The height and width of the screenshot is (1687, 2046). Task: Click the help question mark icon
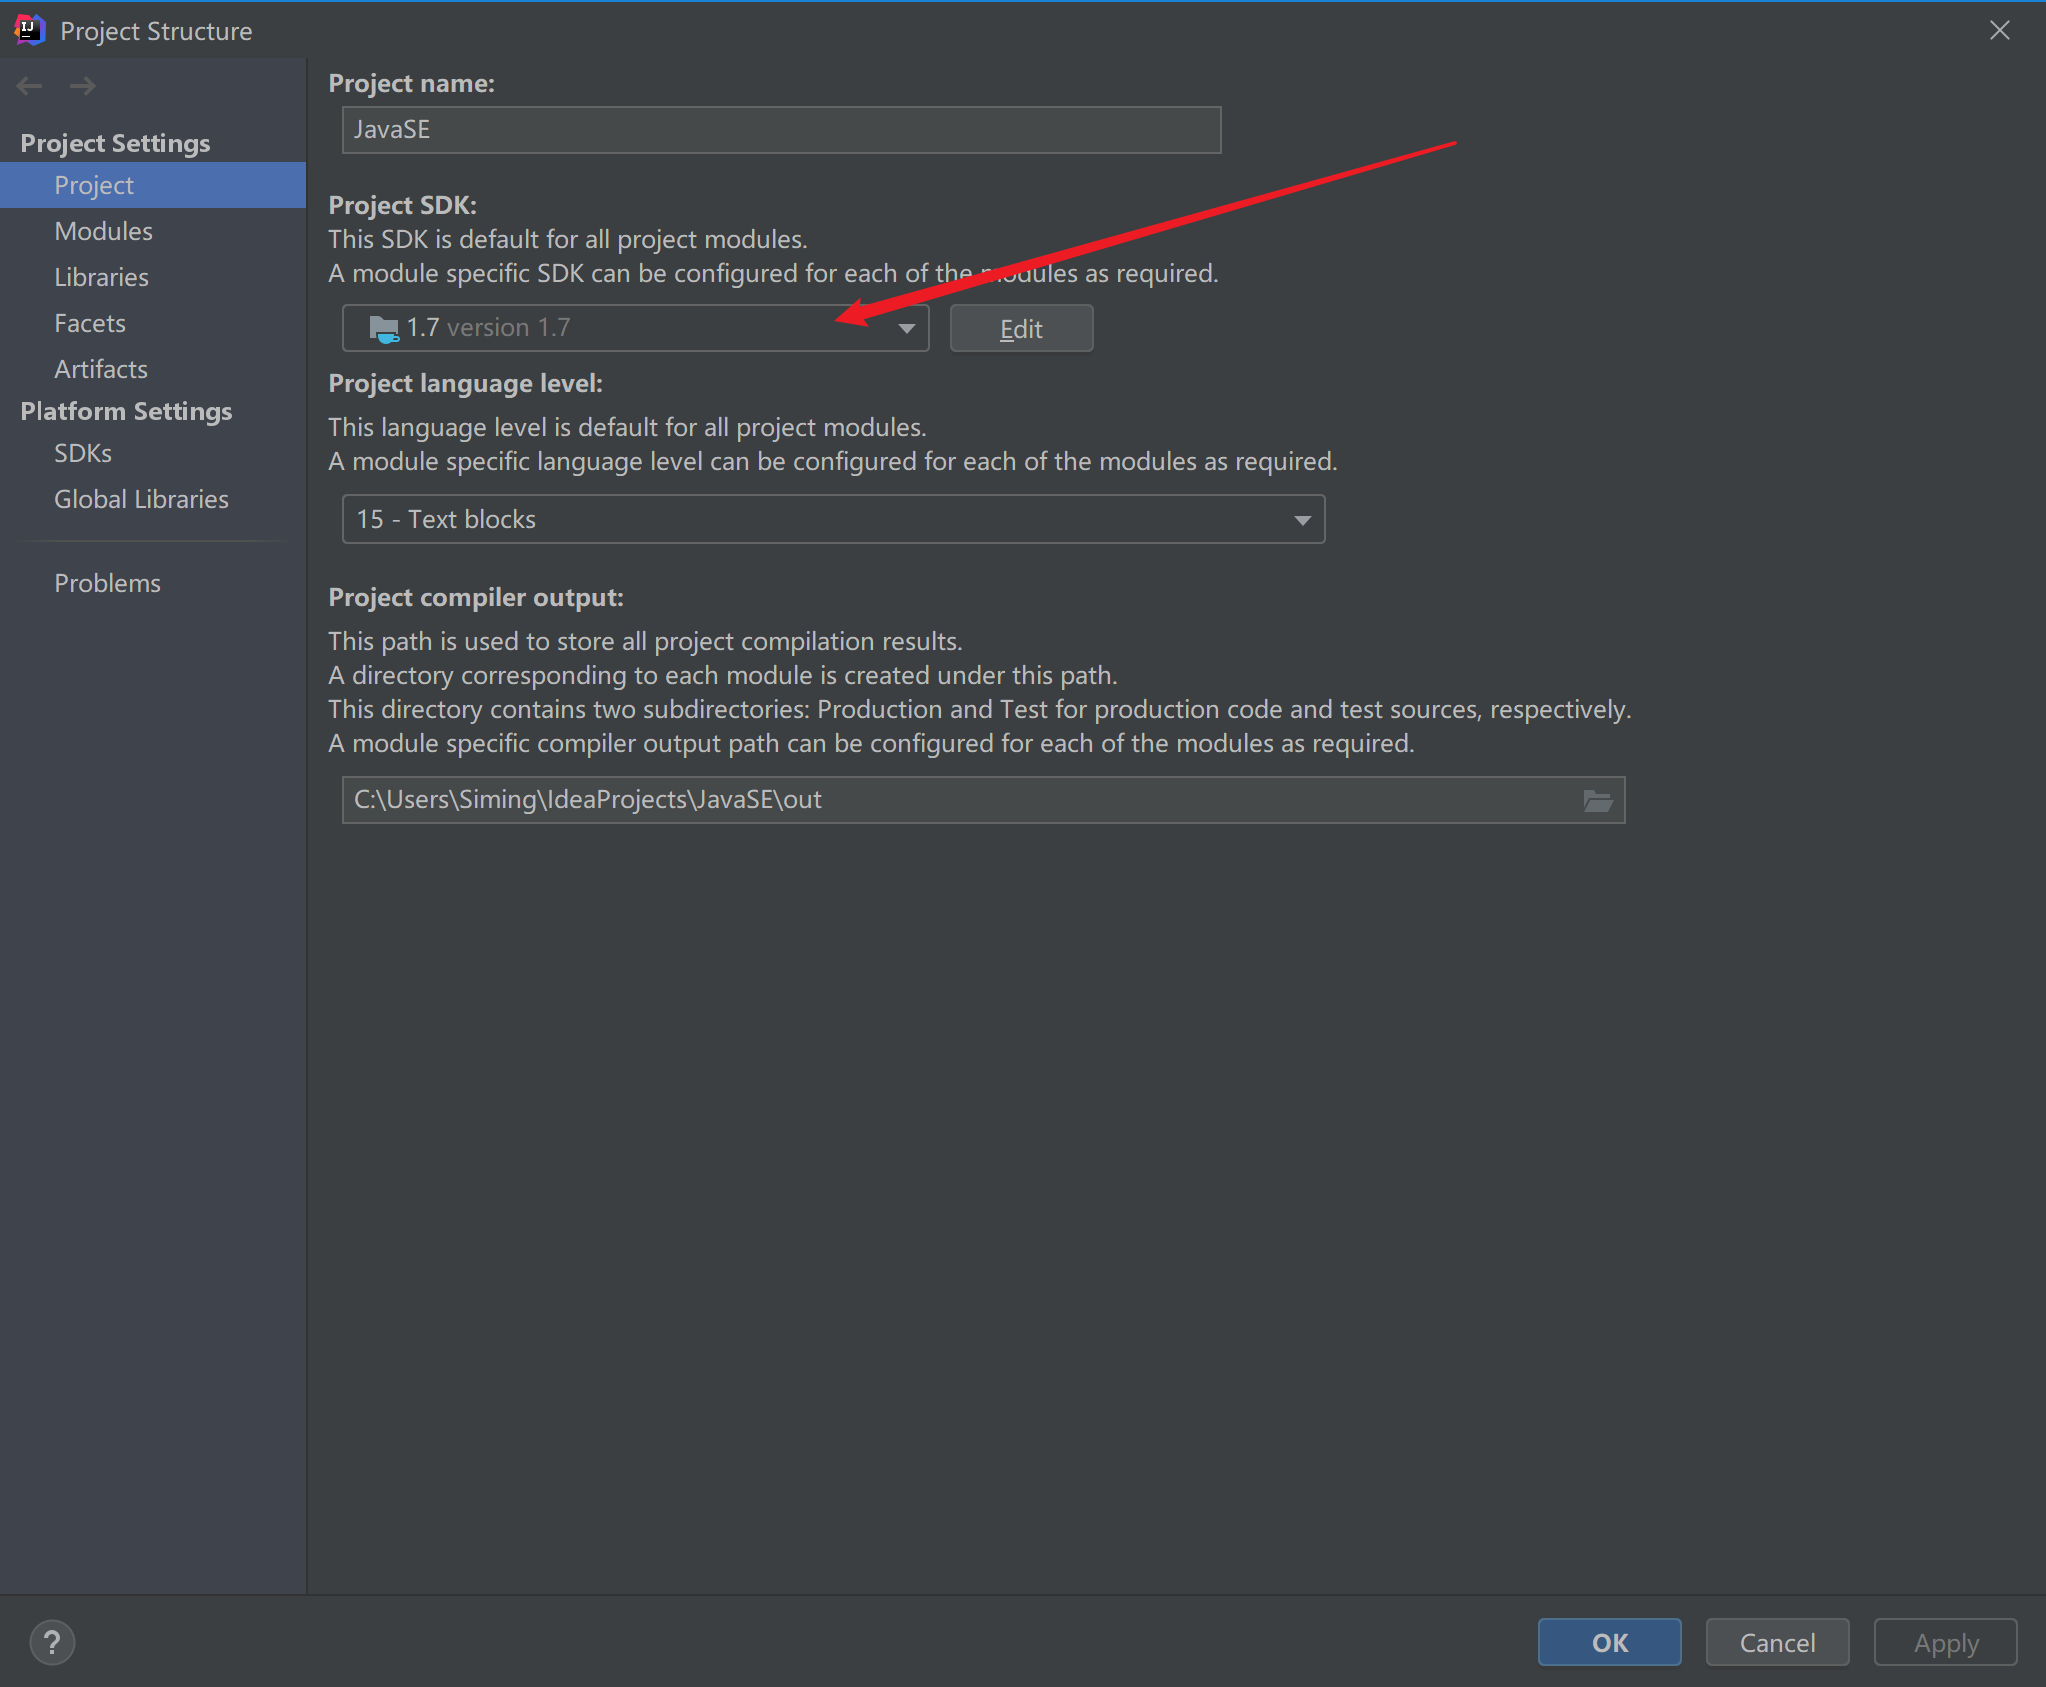coord(52,1642)
